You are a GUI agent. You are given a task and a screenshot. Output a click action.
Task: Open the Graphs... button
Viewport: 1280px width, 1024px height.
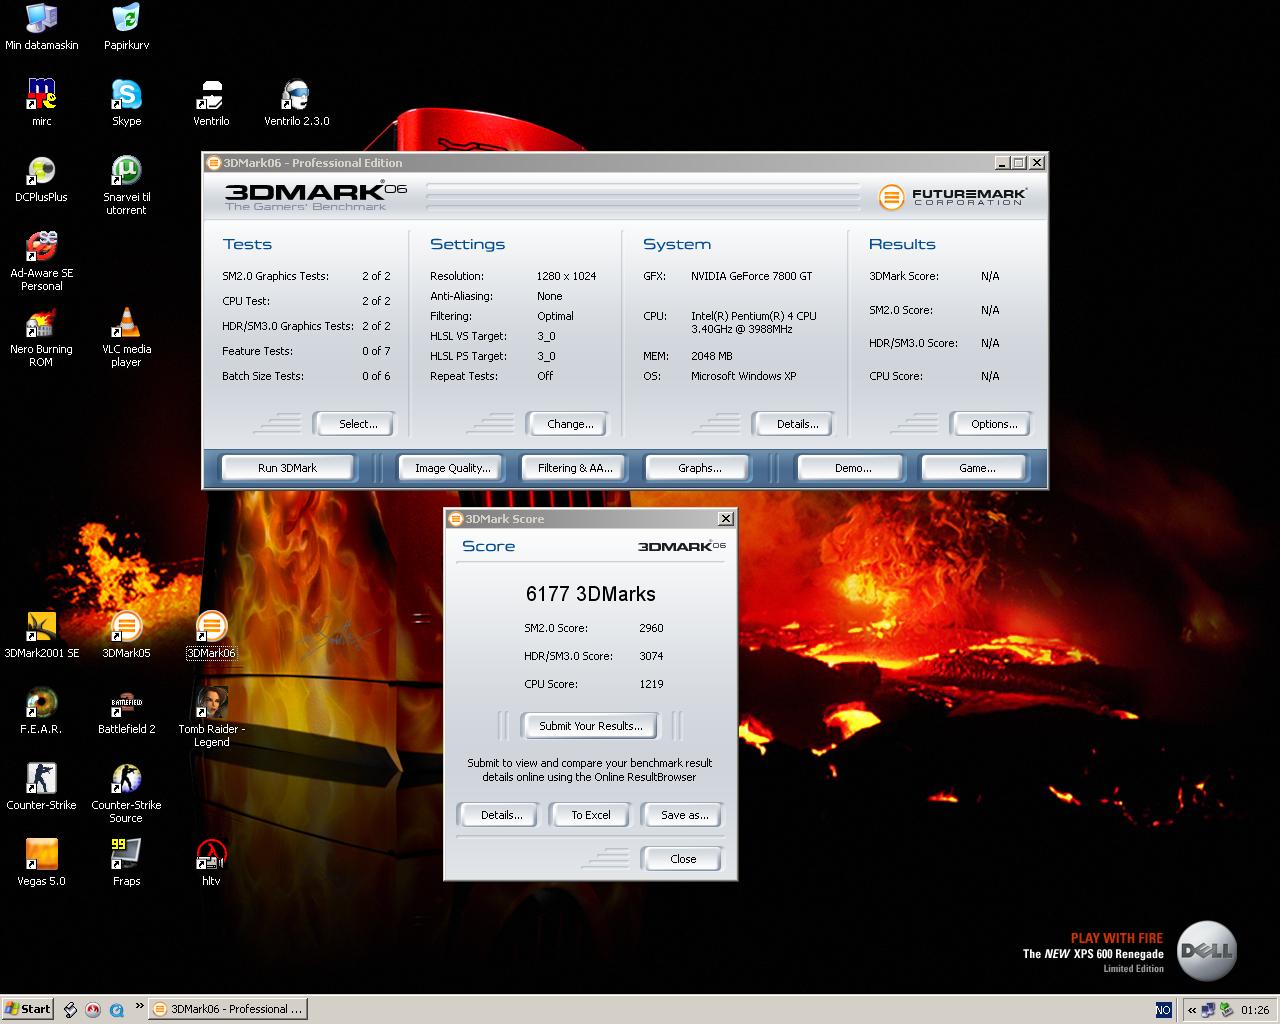click(x=699, y=468)
